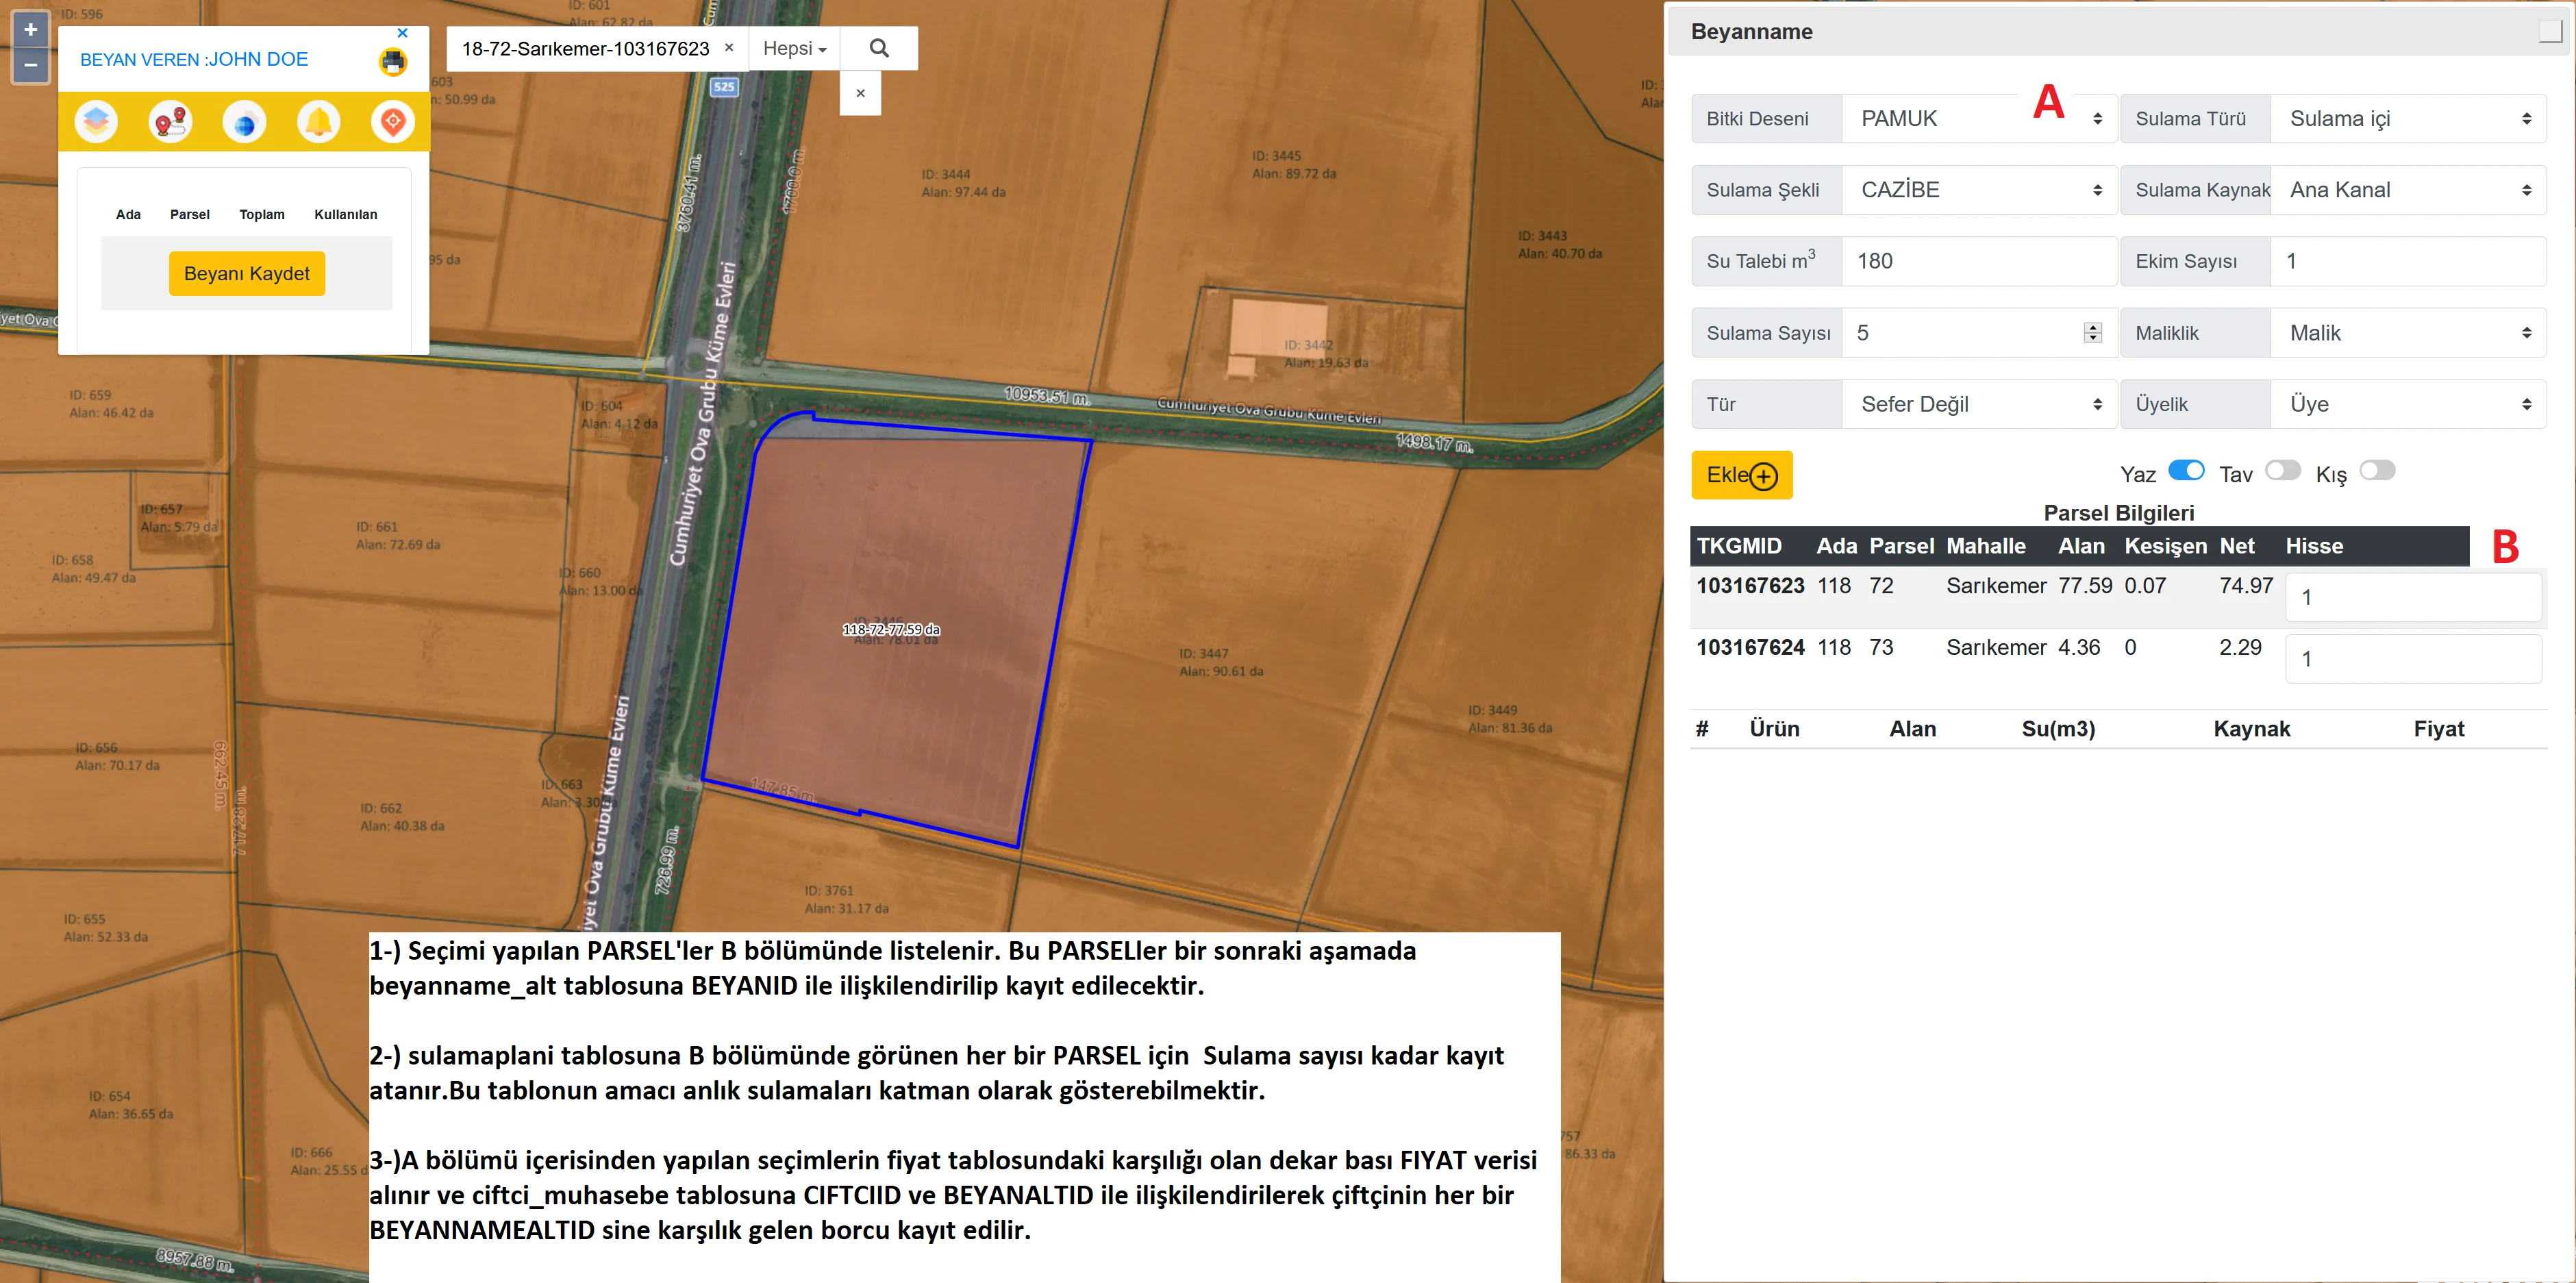Click the blue globe icon
Viewport: 2576px width, 1283px height.
[x=244, y=122]
